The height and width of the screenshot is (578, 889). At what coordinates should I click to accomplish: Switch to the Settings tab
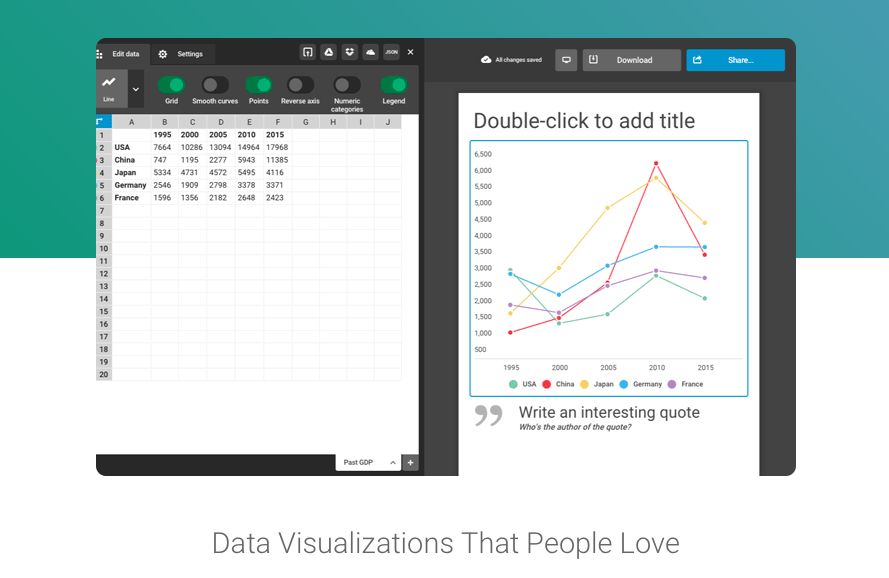coord(181,54)
